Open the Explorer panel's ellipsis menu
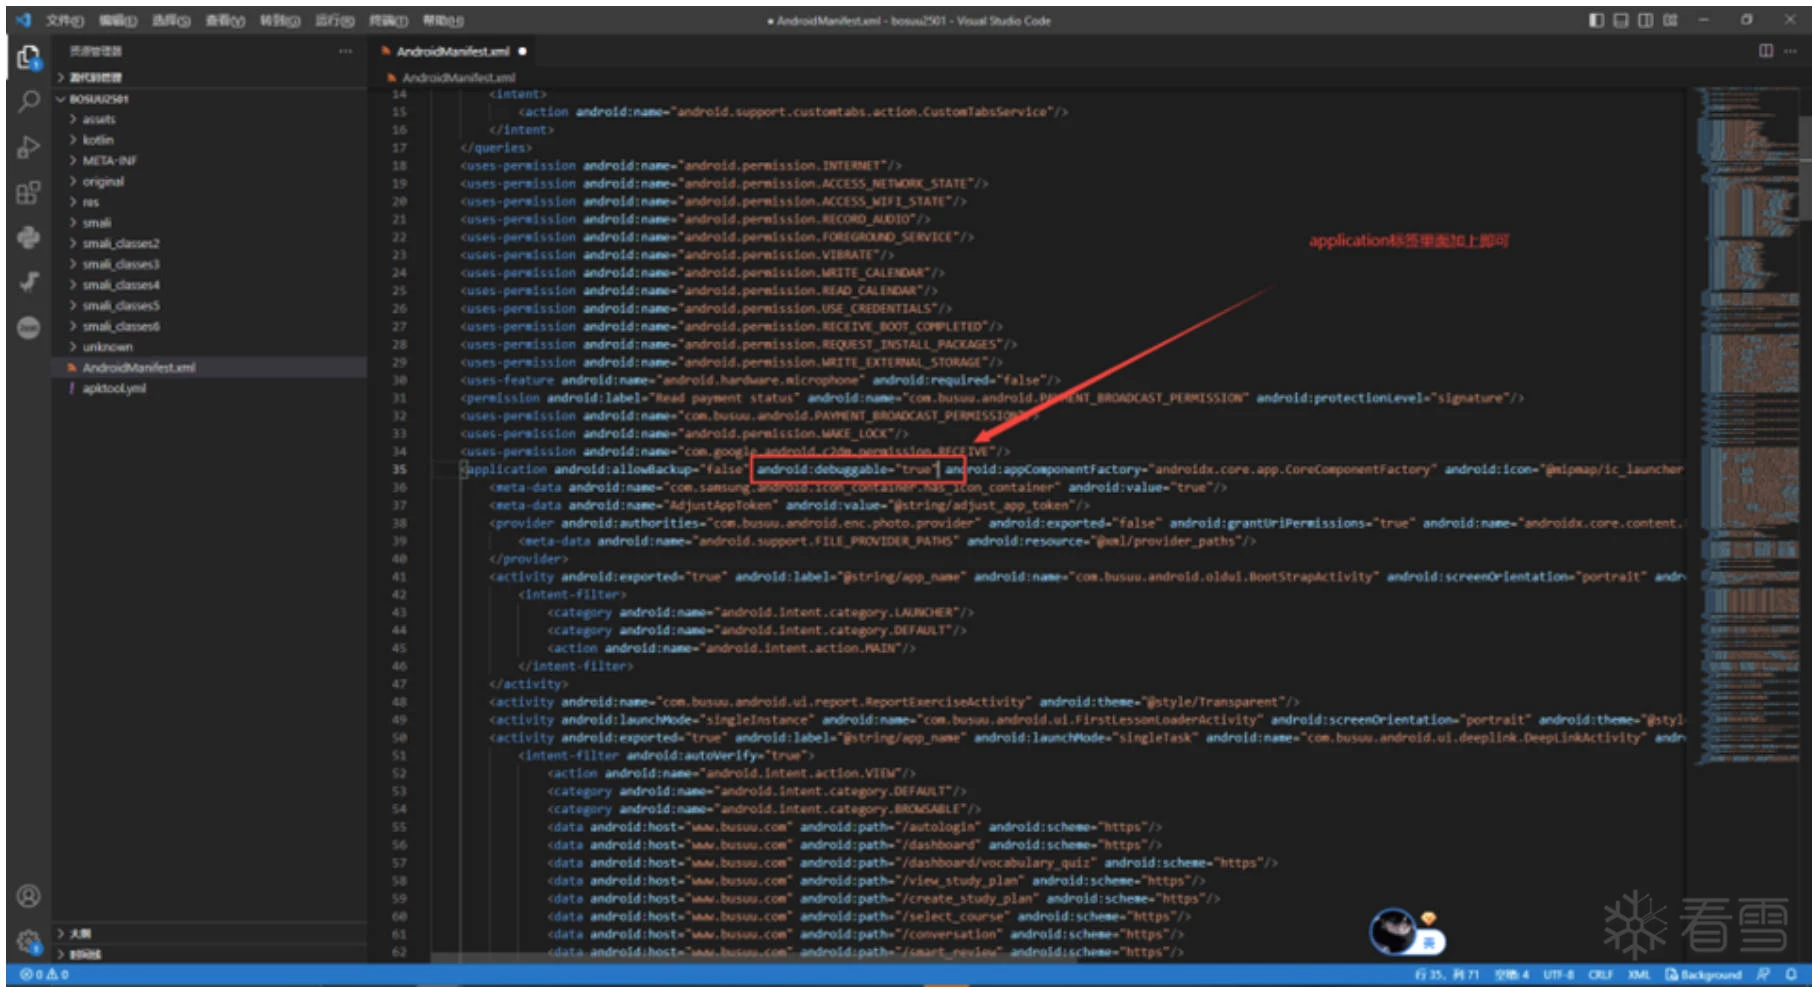The image size is (1812, 987). pos(345,51)
